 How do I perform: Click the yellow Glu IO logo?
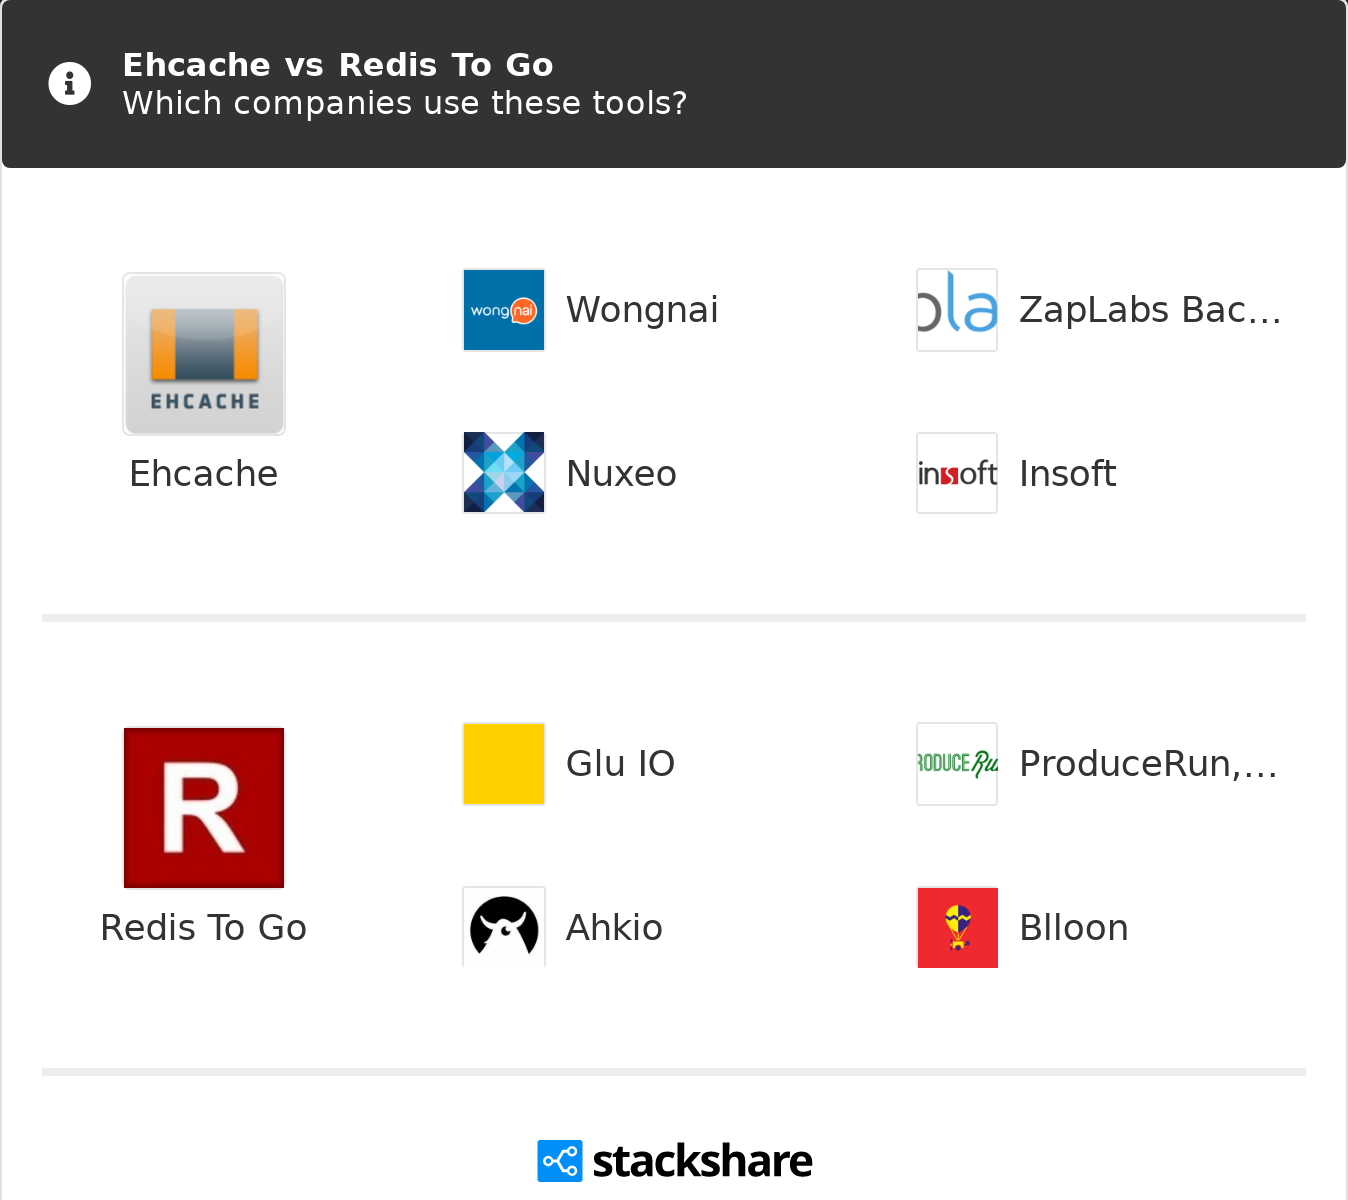click(x=504, y=764)
